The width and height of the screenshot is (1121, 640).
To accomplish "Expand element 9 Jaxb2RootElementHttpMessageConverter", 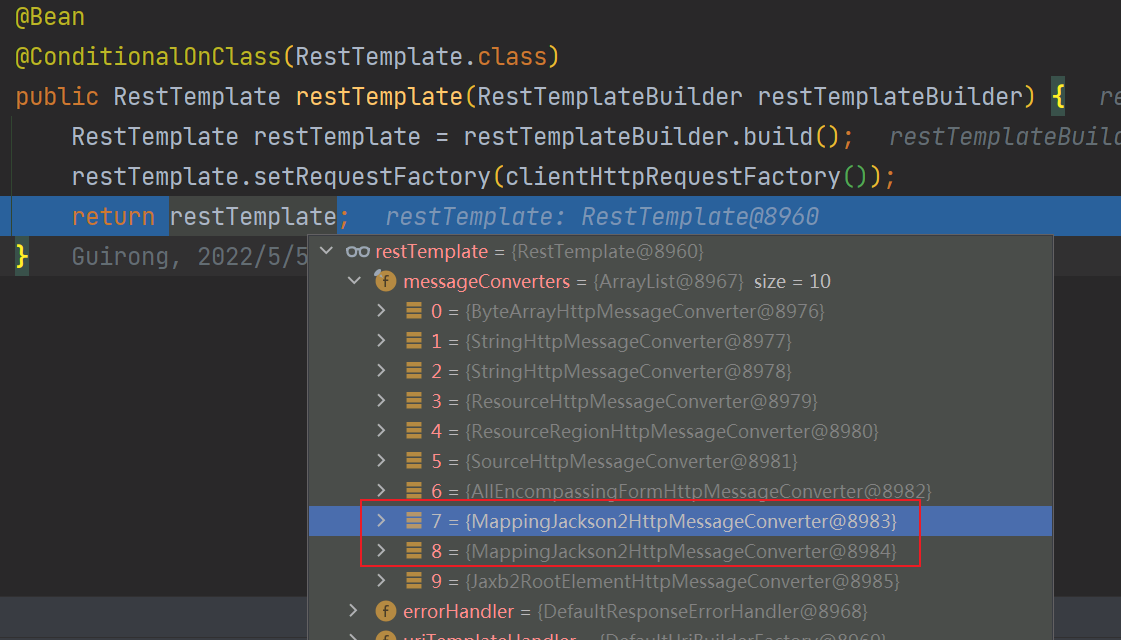I will tap(381, 581).
